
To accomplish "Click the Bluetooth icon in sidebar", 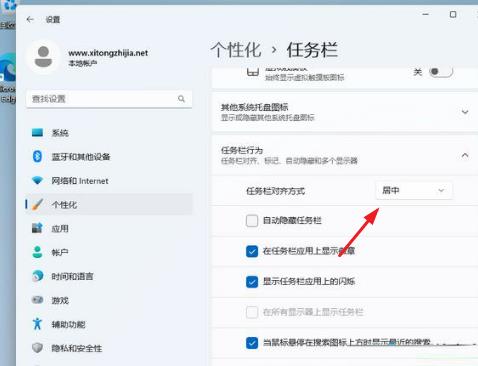I will click(37, 156).
